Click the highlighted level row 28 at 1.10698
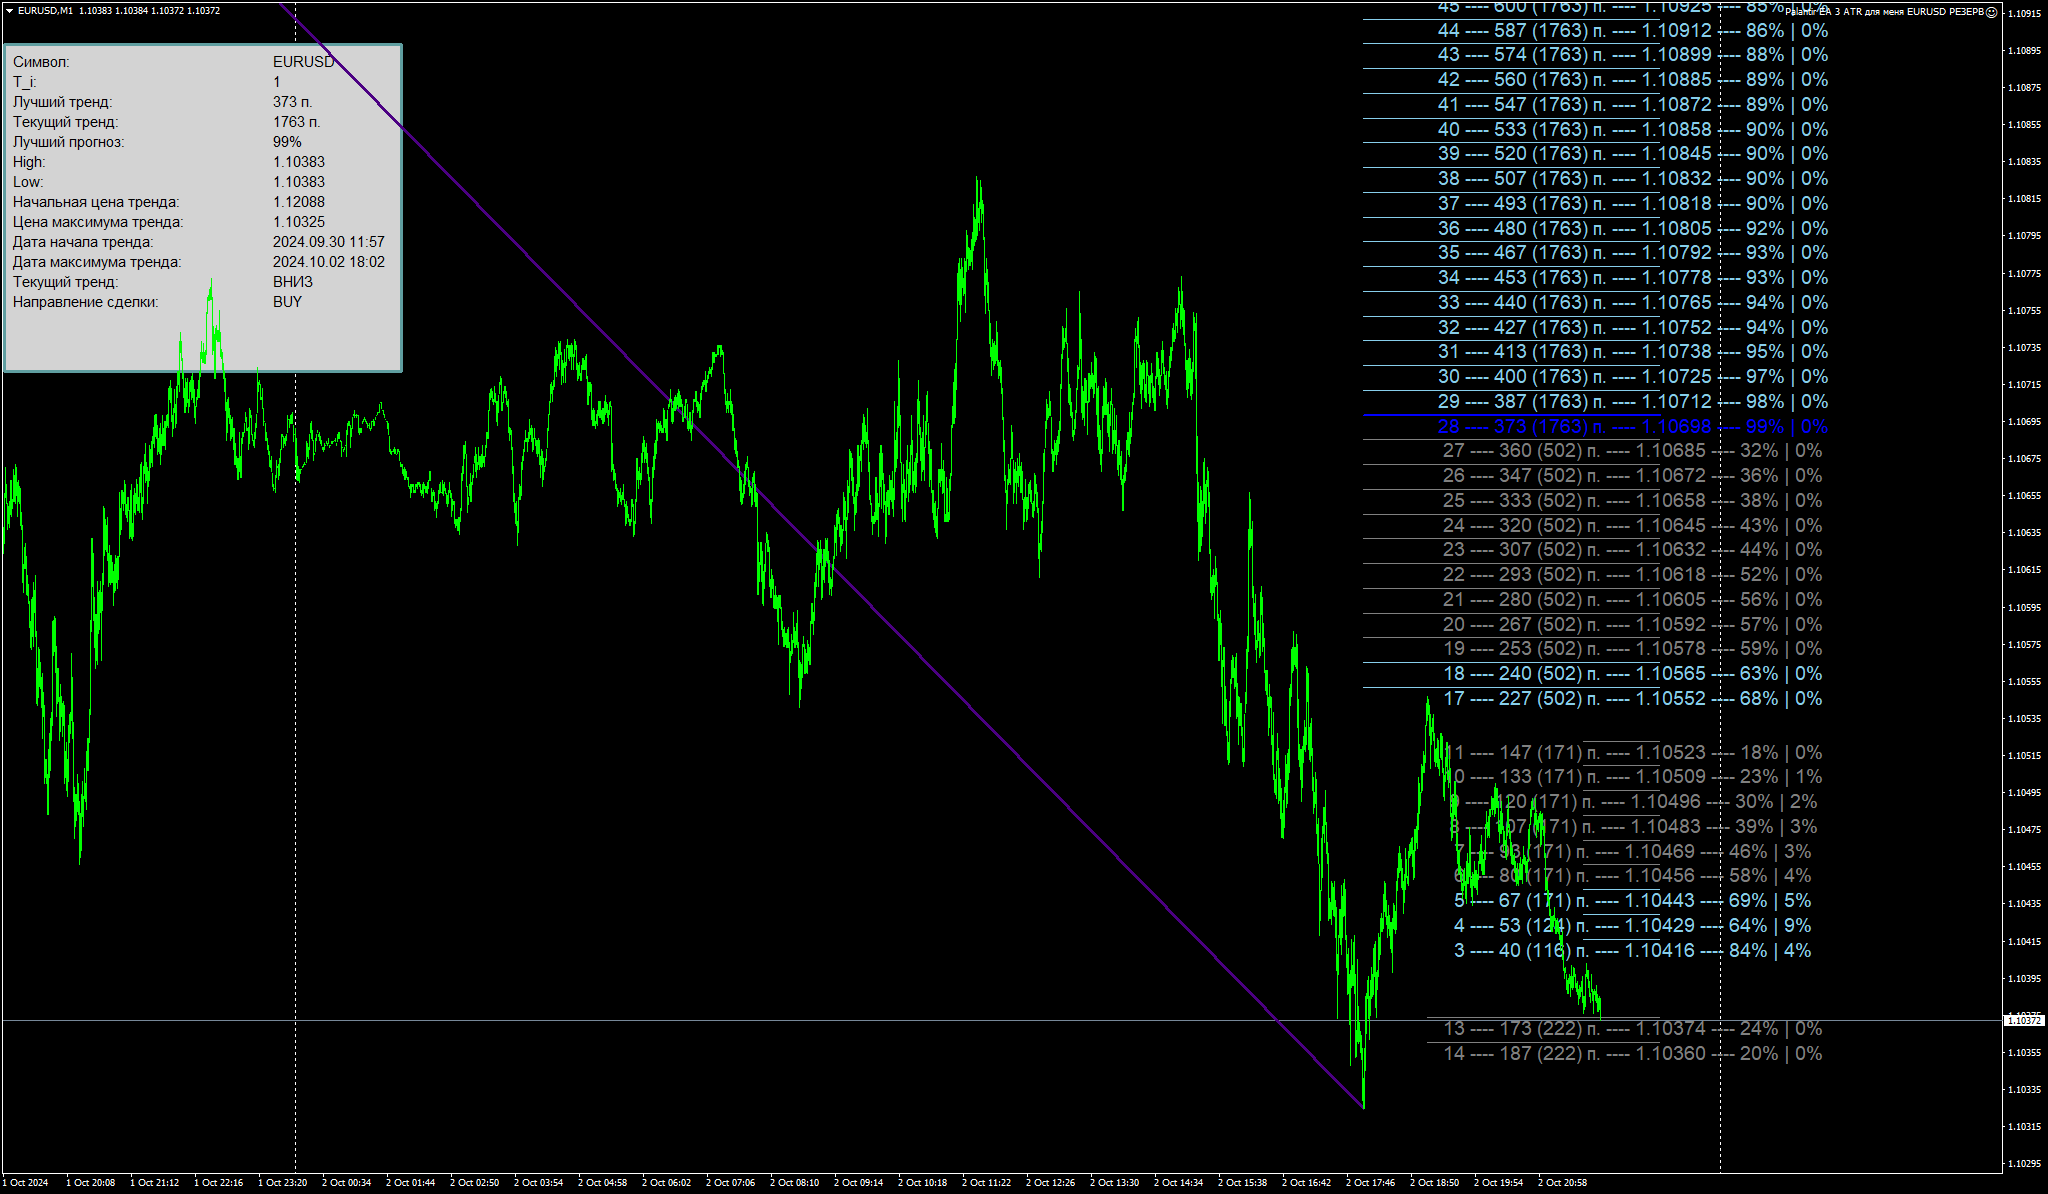2048x1194 pixels. point(1633,427)
